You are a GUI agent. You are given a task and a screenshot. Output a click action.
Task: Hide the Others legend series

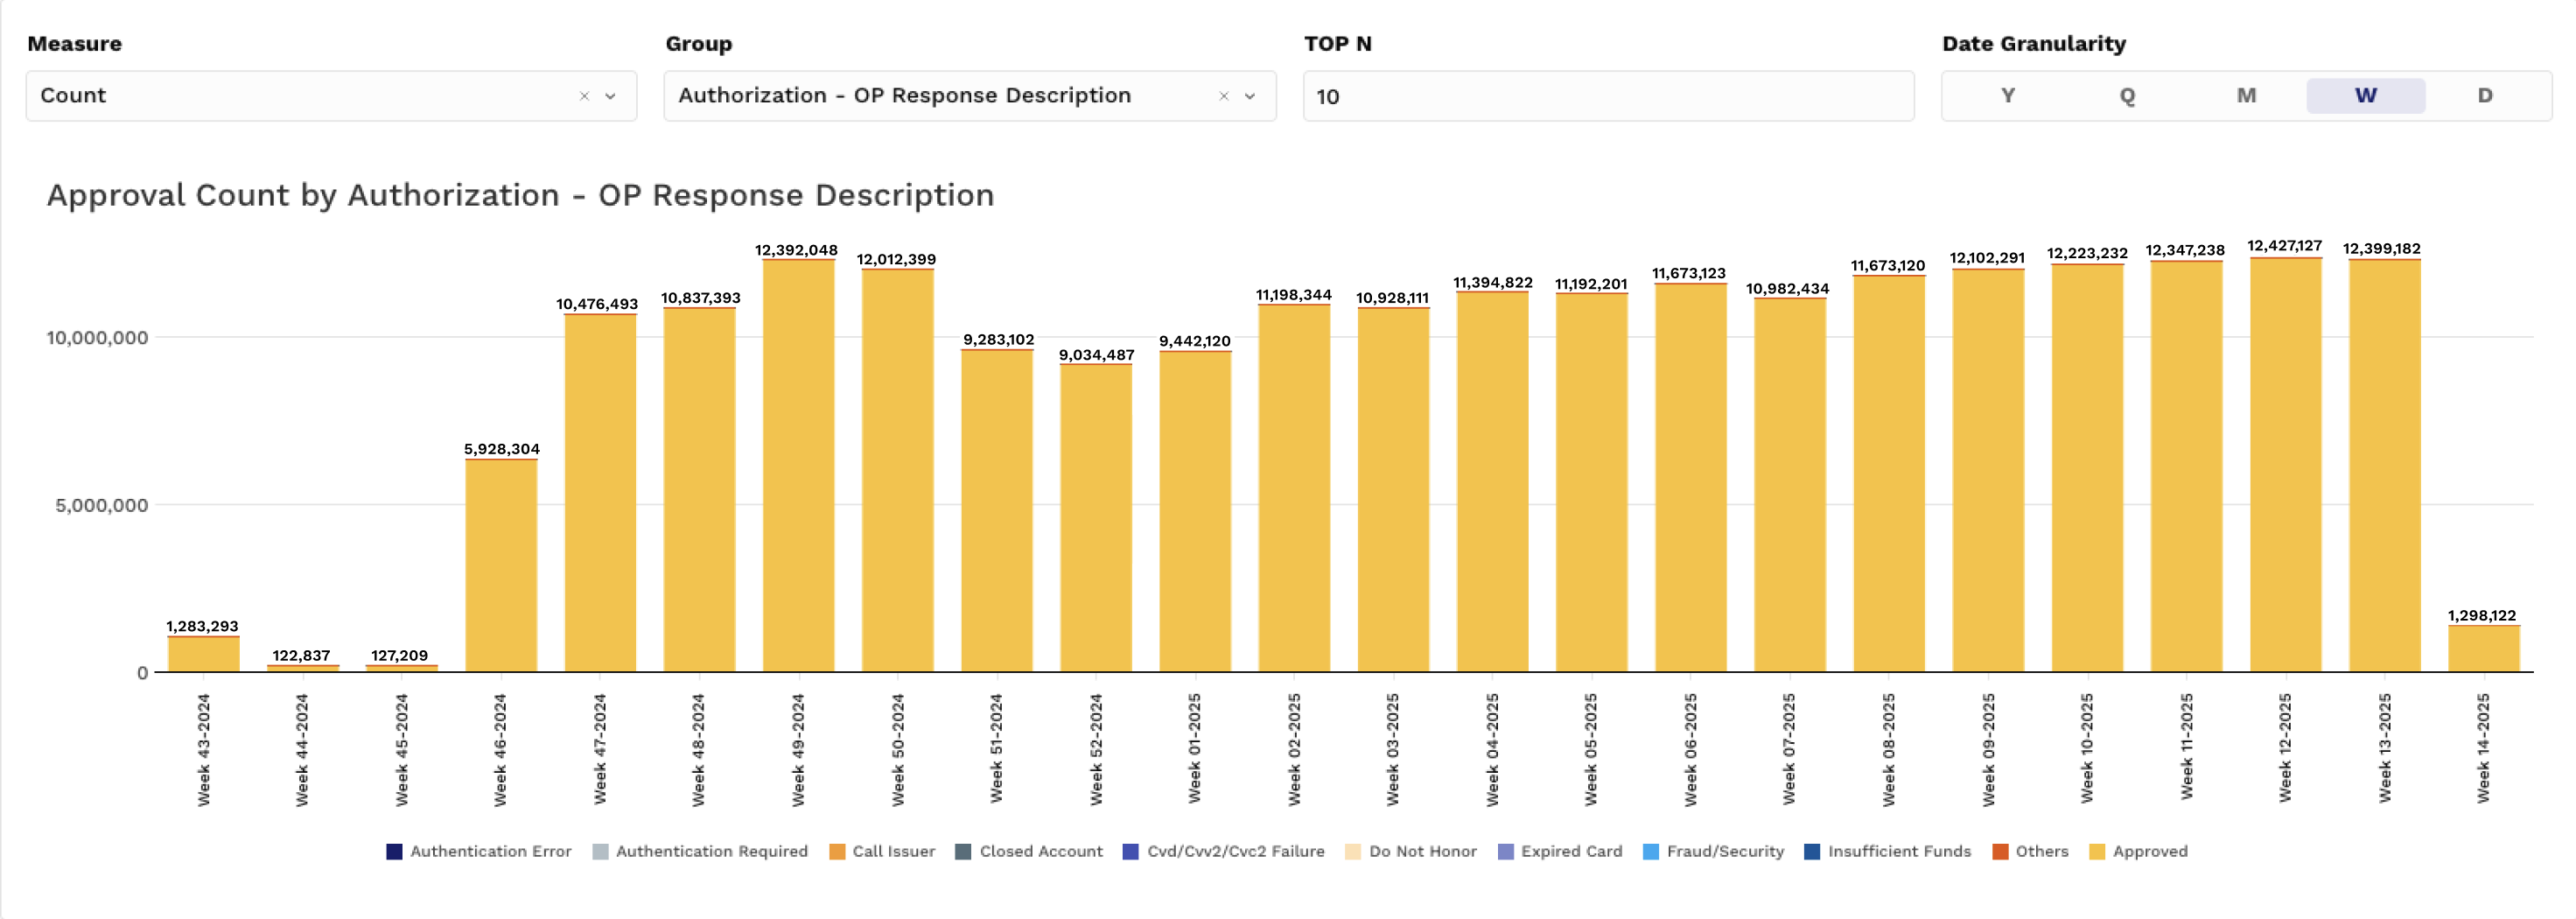tap(2000, 851)
